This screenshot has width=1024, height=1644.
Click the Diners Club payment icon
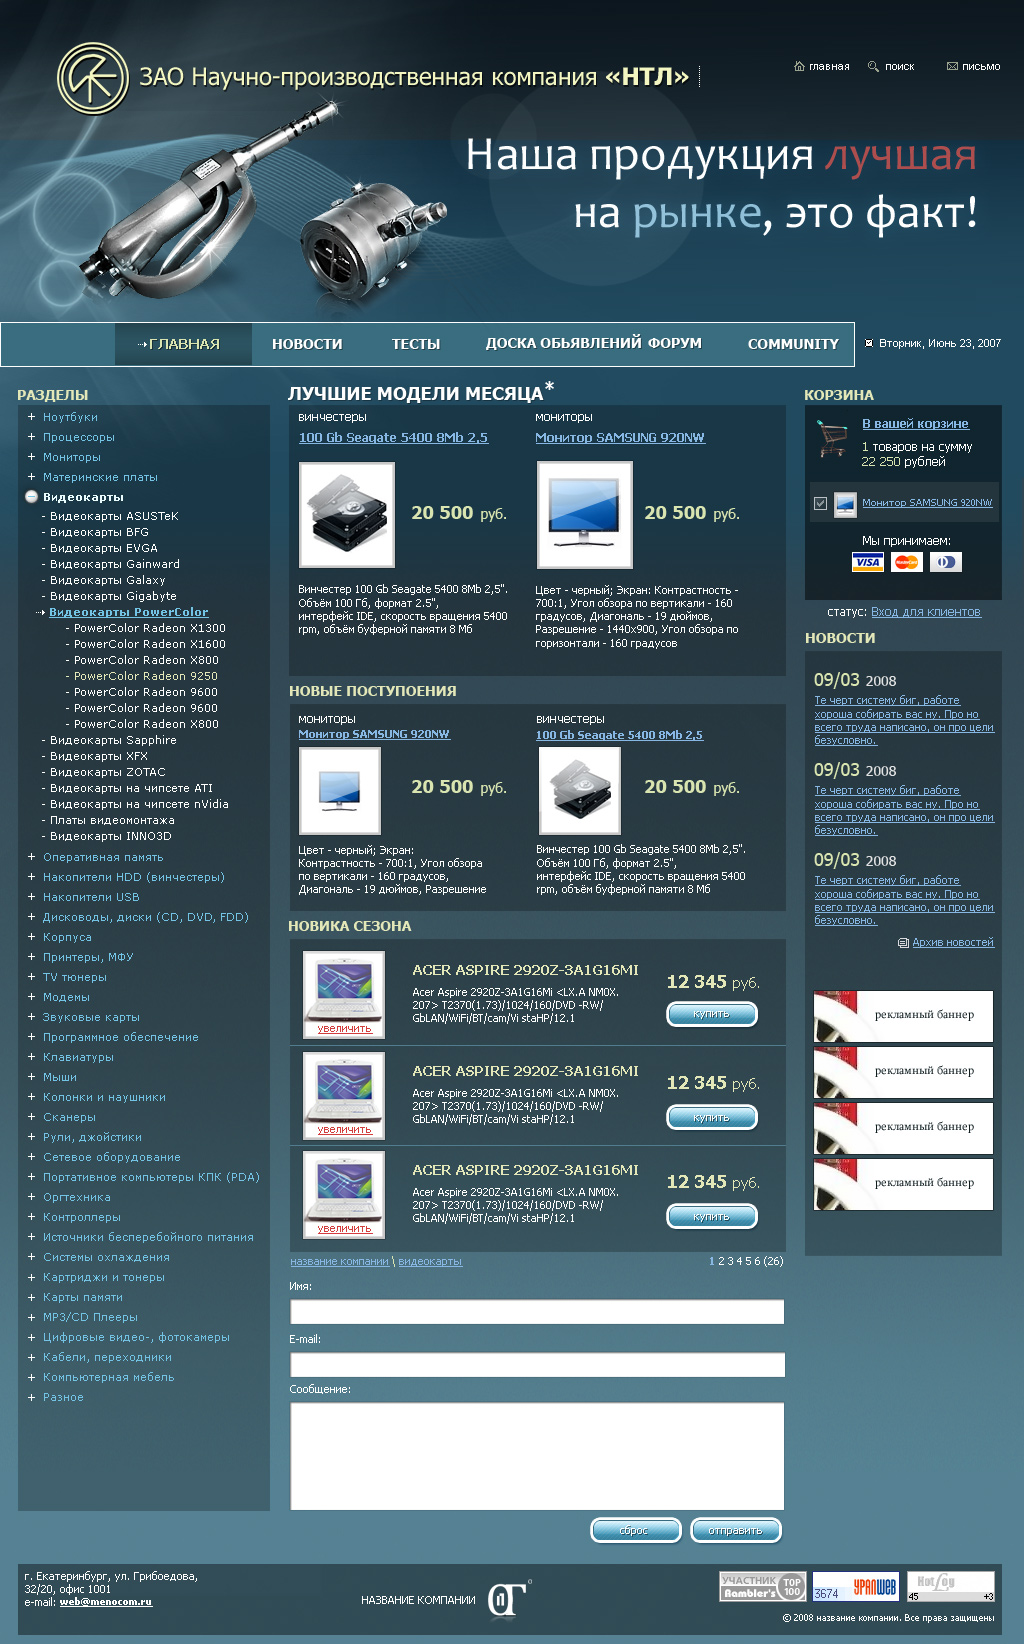(945, 562)
